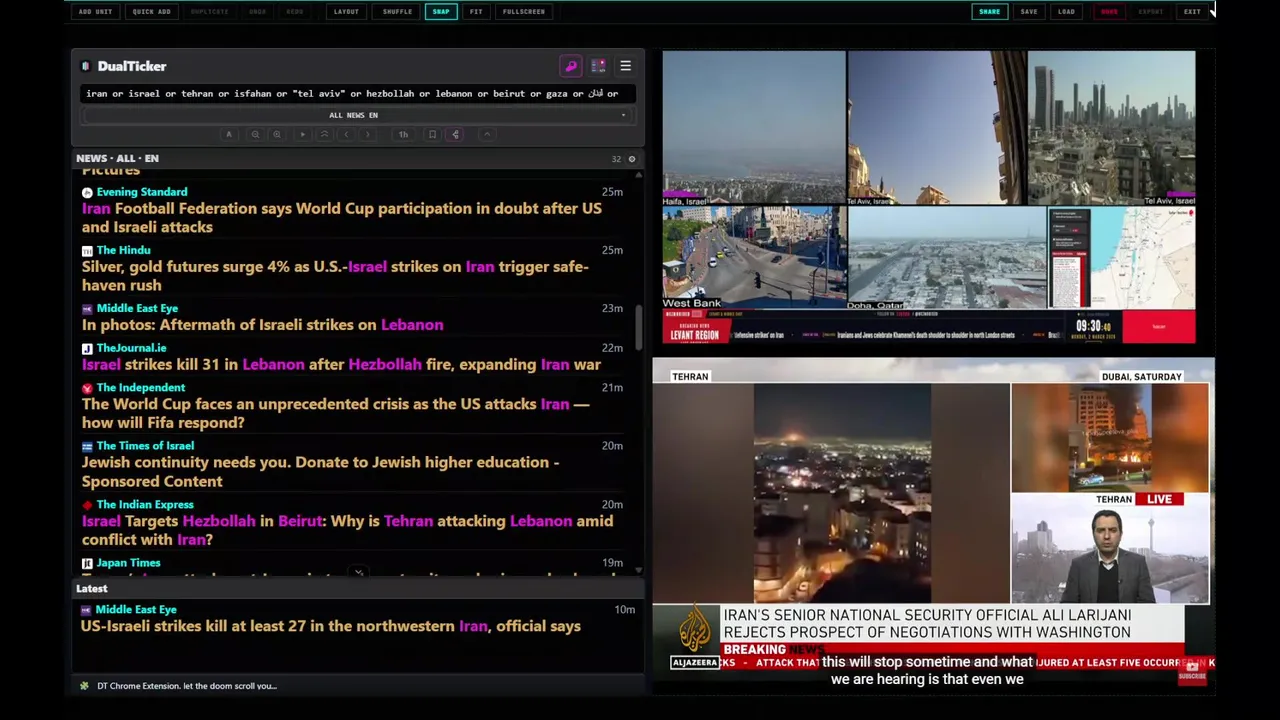Click SHUFFLE in top bar
Viewport: 1280px width, 720px height.
tap(397, 12)
